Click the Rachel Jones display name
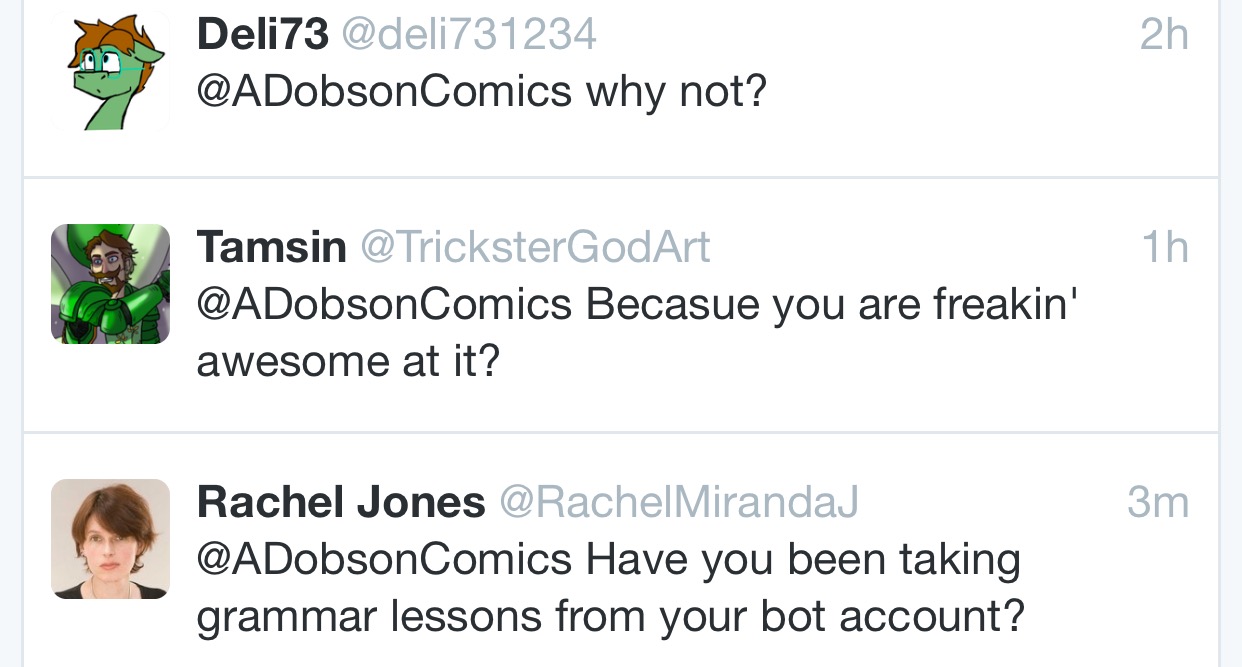1242x667 pixels. click(341, 502)
